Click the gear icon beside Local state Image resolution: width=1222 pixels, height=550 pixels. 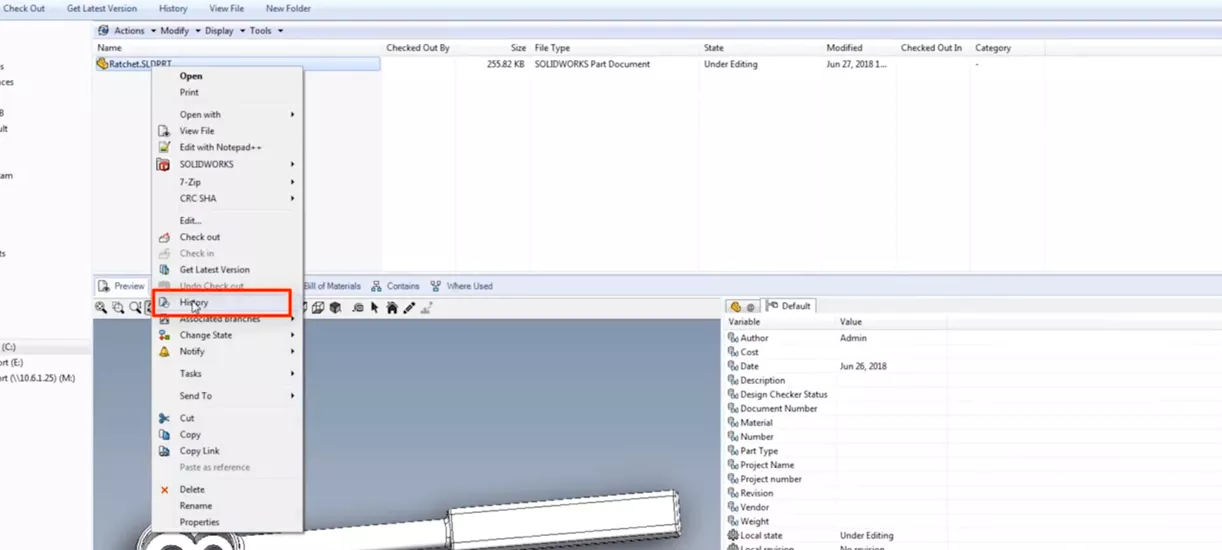coord(733,536)
